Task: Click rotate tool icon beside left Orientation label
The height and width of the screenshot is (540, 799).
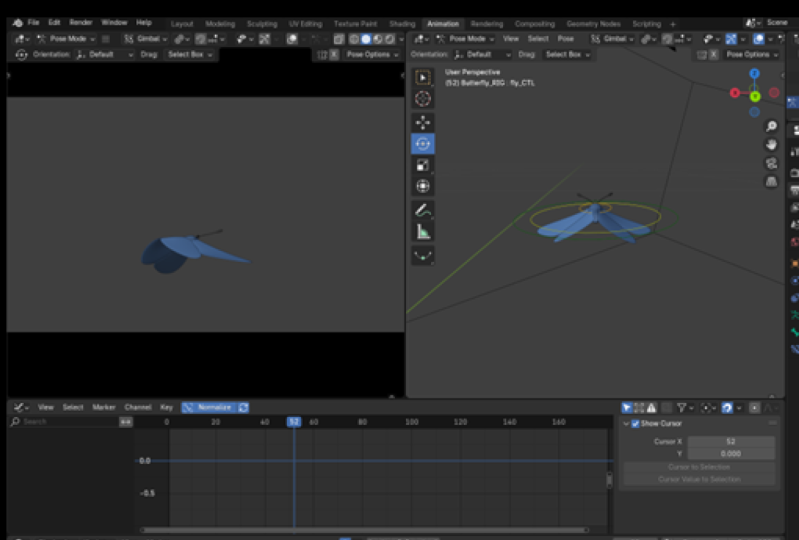Action: pyautogui.click(x=21, y=55)
